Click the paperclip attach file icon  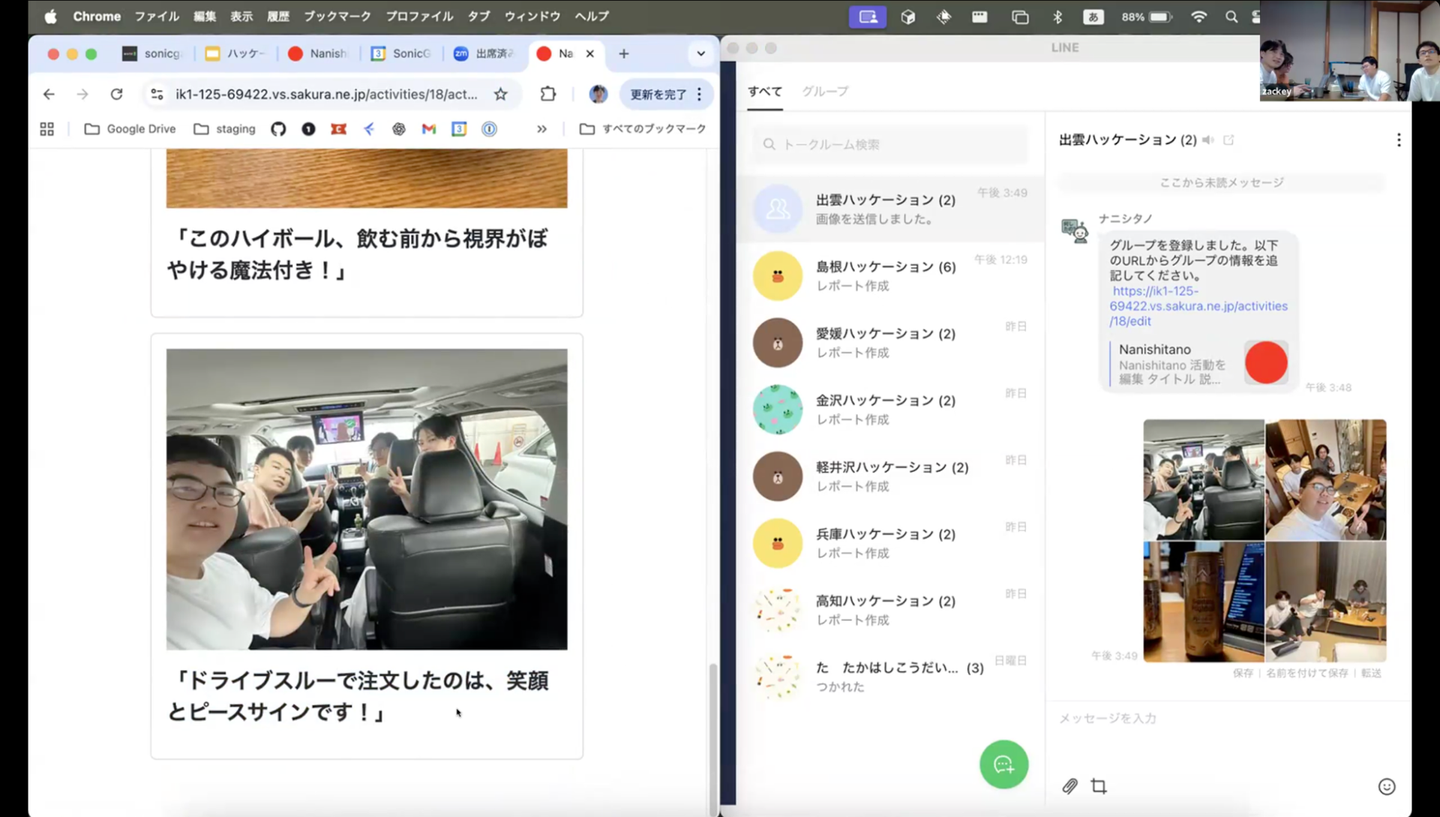pos(1070,787)
